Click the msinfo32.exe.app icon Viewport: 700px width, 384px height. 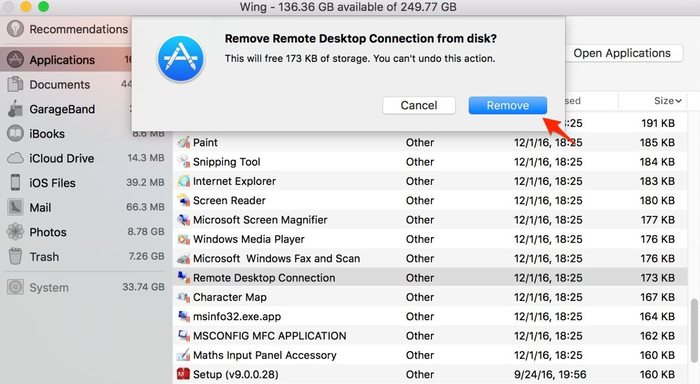tap(183, 317)
